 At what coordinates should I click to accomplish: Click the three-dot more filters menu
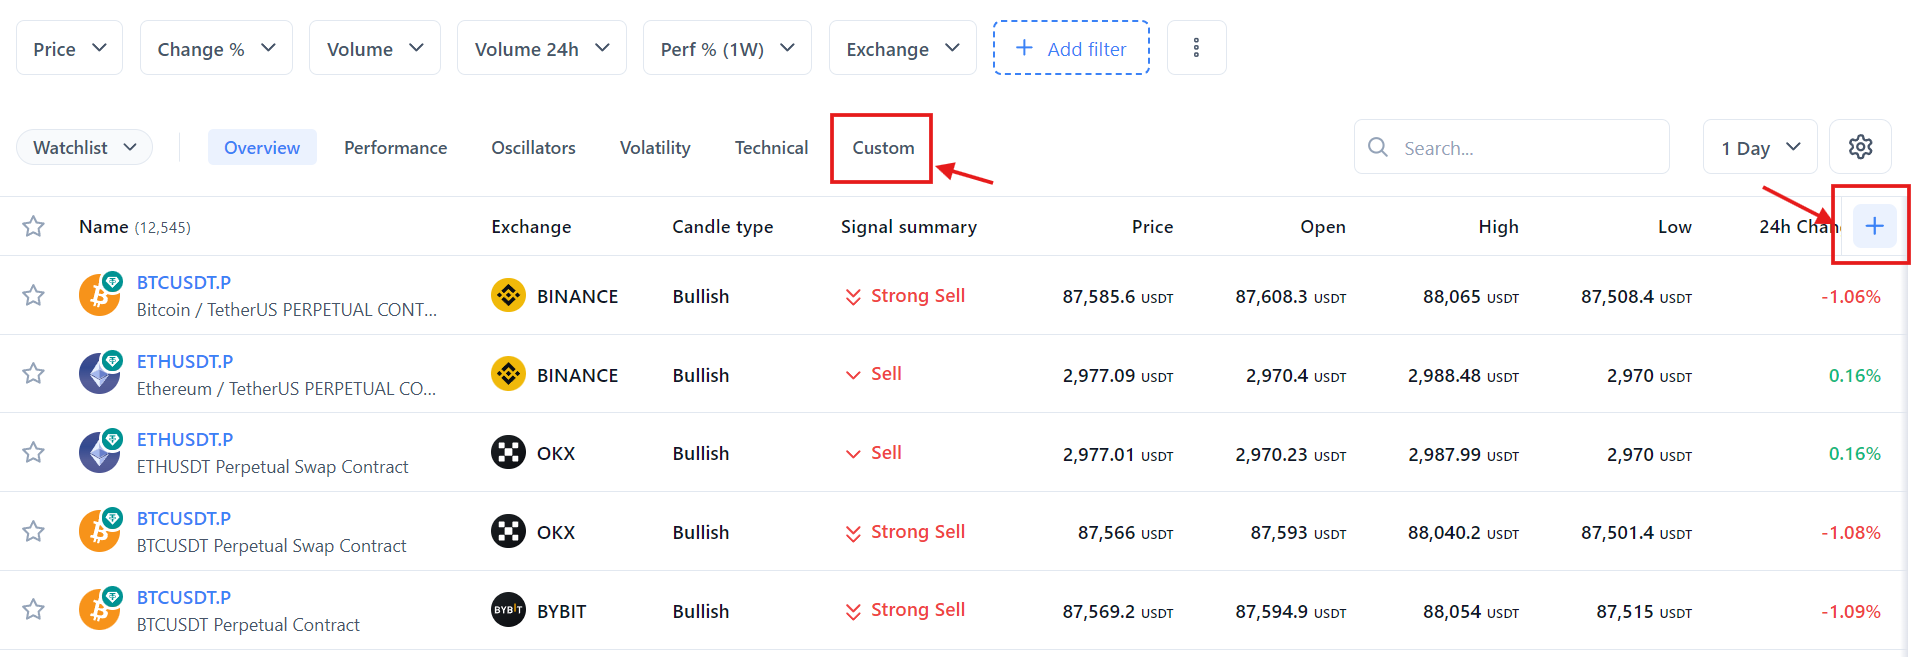pyautogui.click(x=1196, y=48)
